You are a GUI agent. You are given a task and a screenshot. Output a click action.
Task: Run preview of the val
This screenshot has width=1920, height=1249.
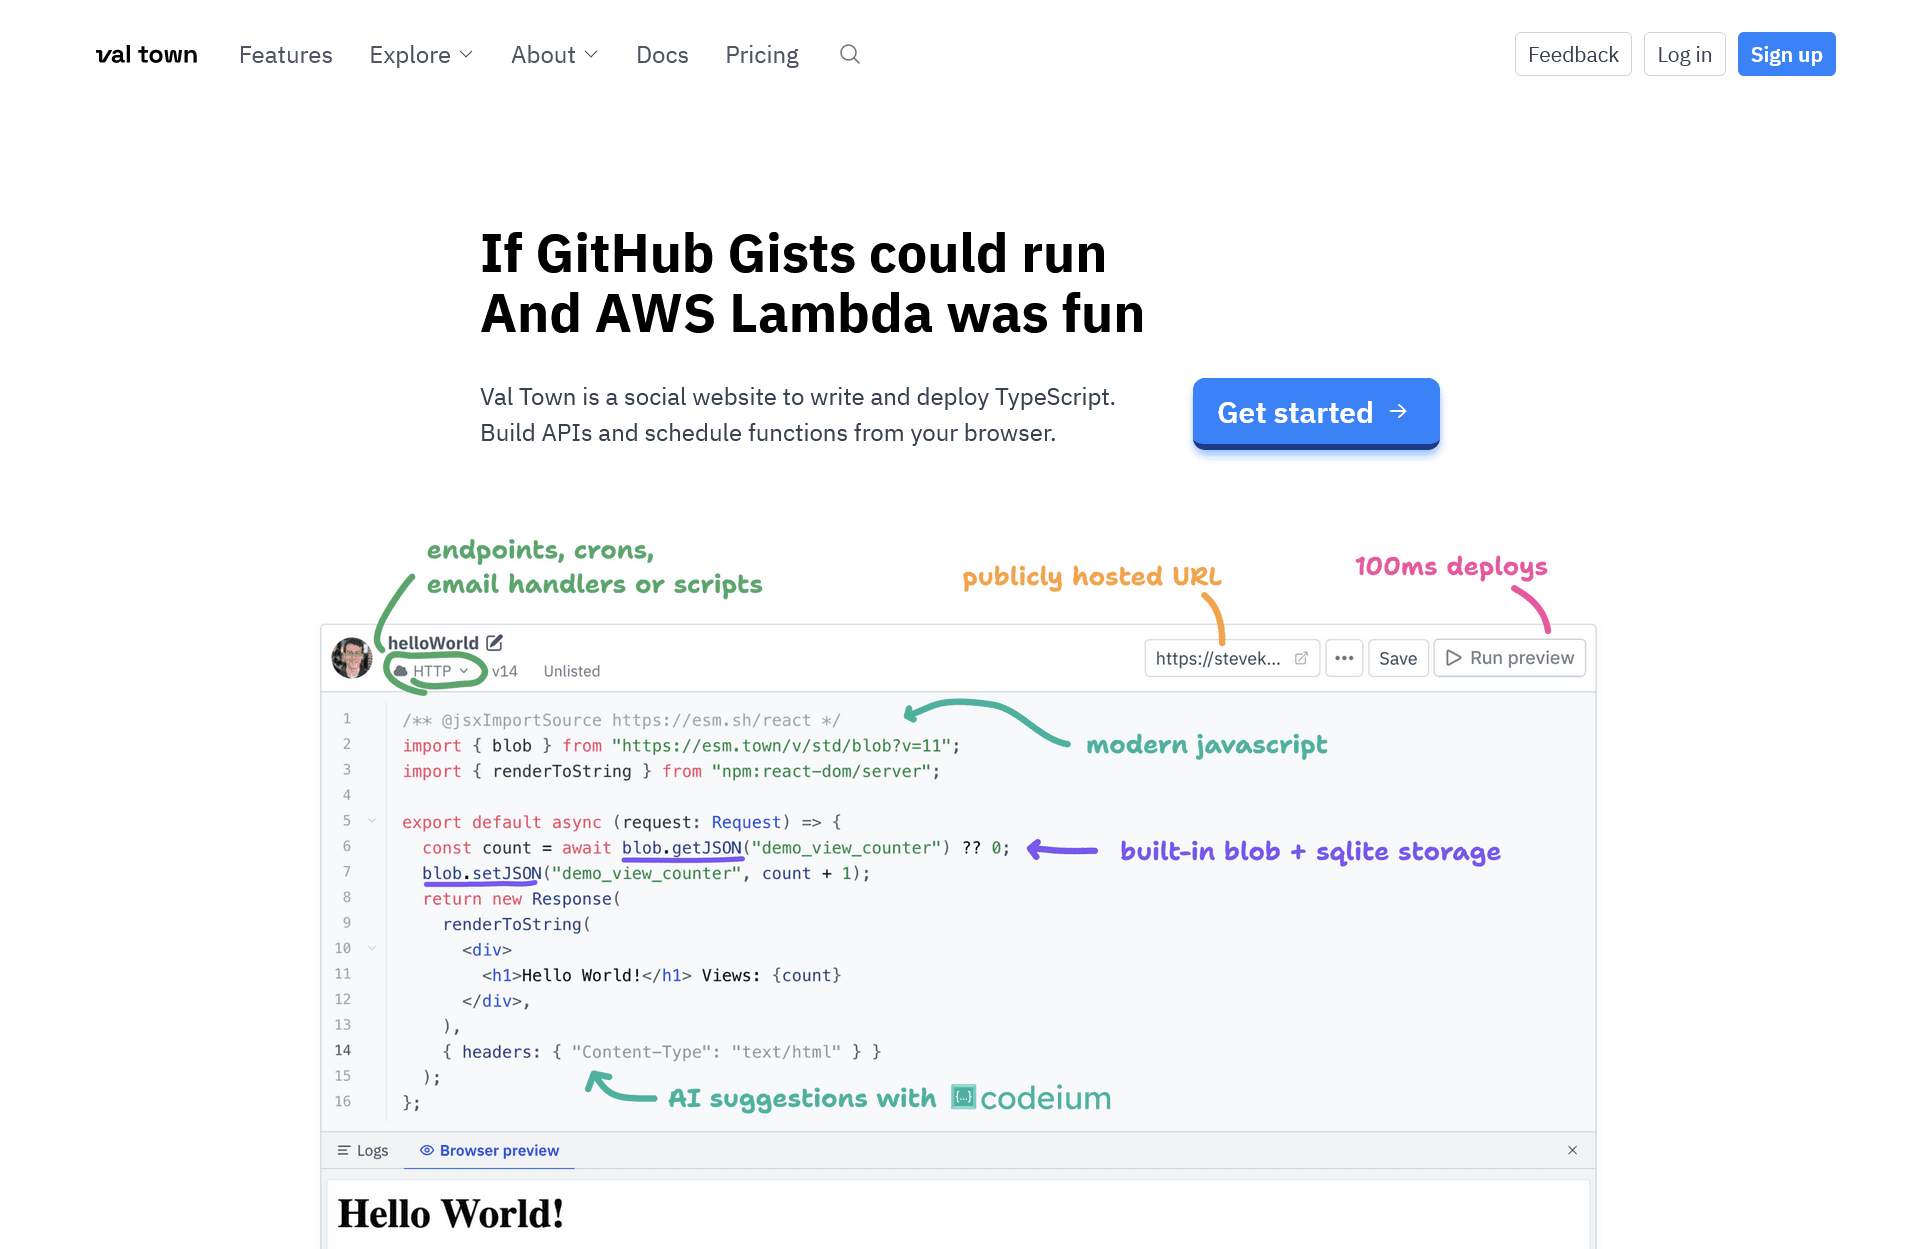pos(1509,658)
